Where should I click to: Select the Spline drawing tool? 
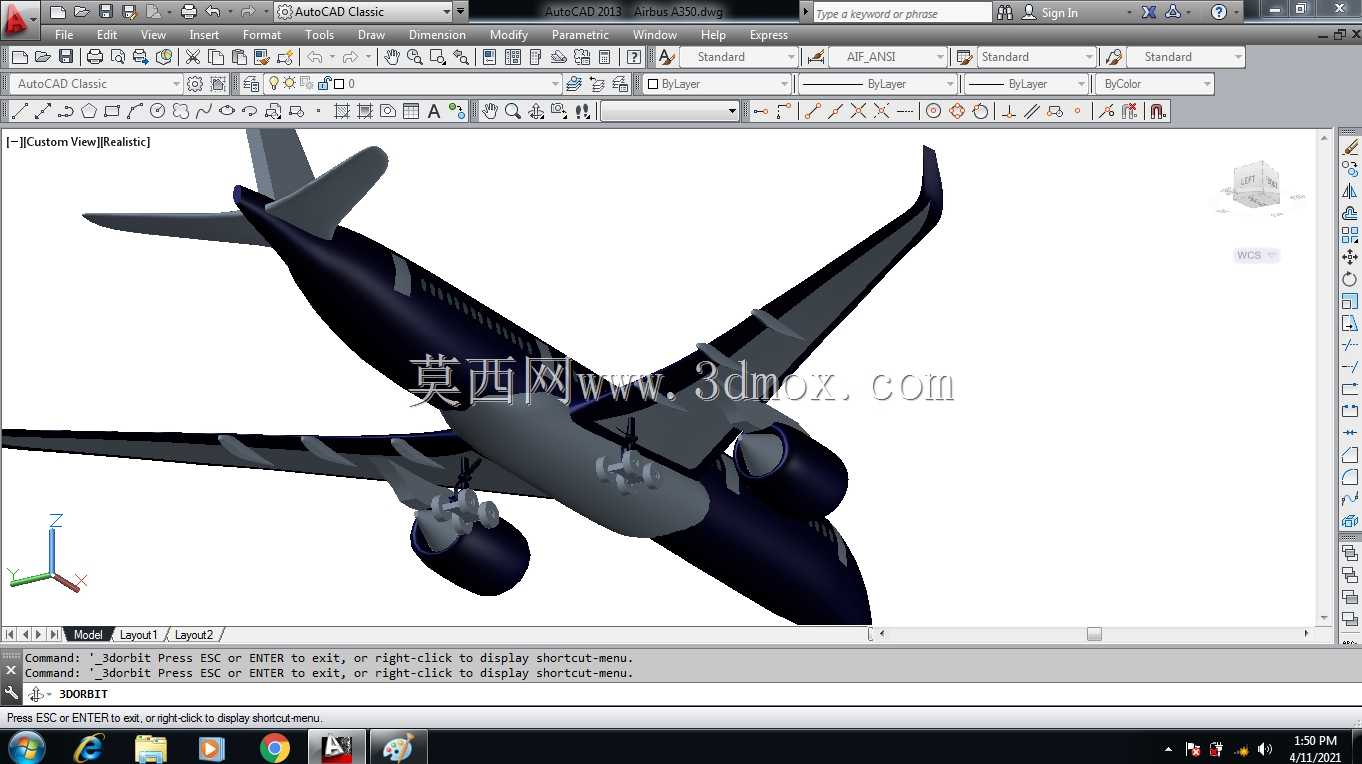click(x=204, y=111)
